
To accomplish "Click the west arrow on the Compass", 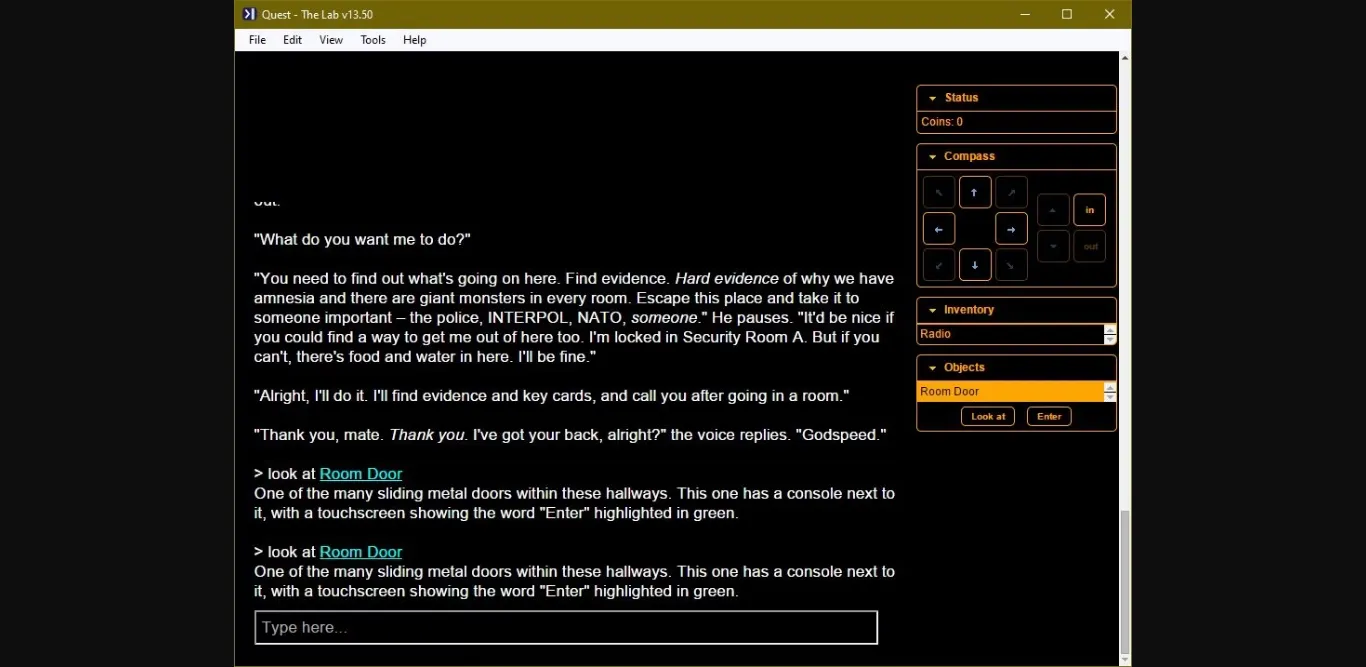I will point(938,228).
